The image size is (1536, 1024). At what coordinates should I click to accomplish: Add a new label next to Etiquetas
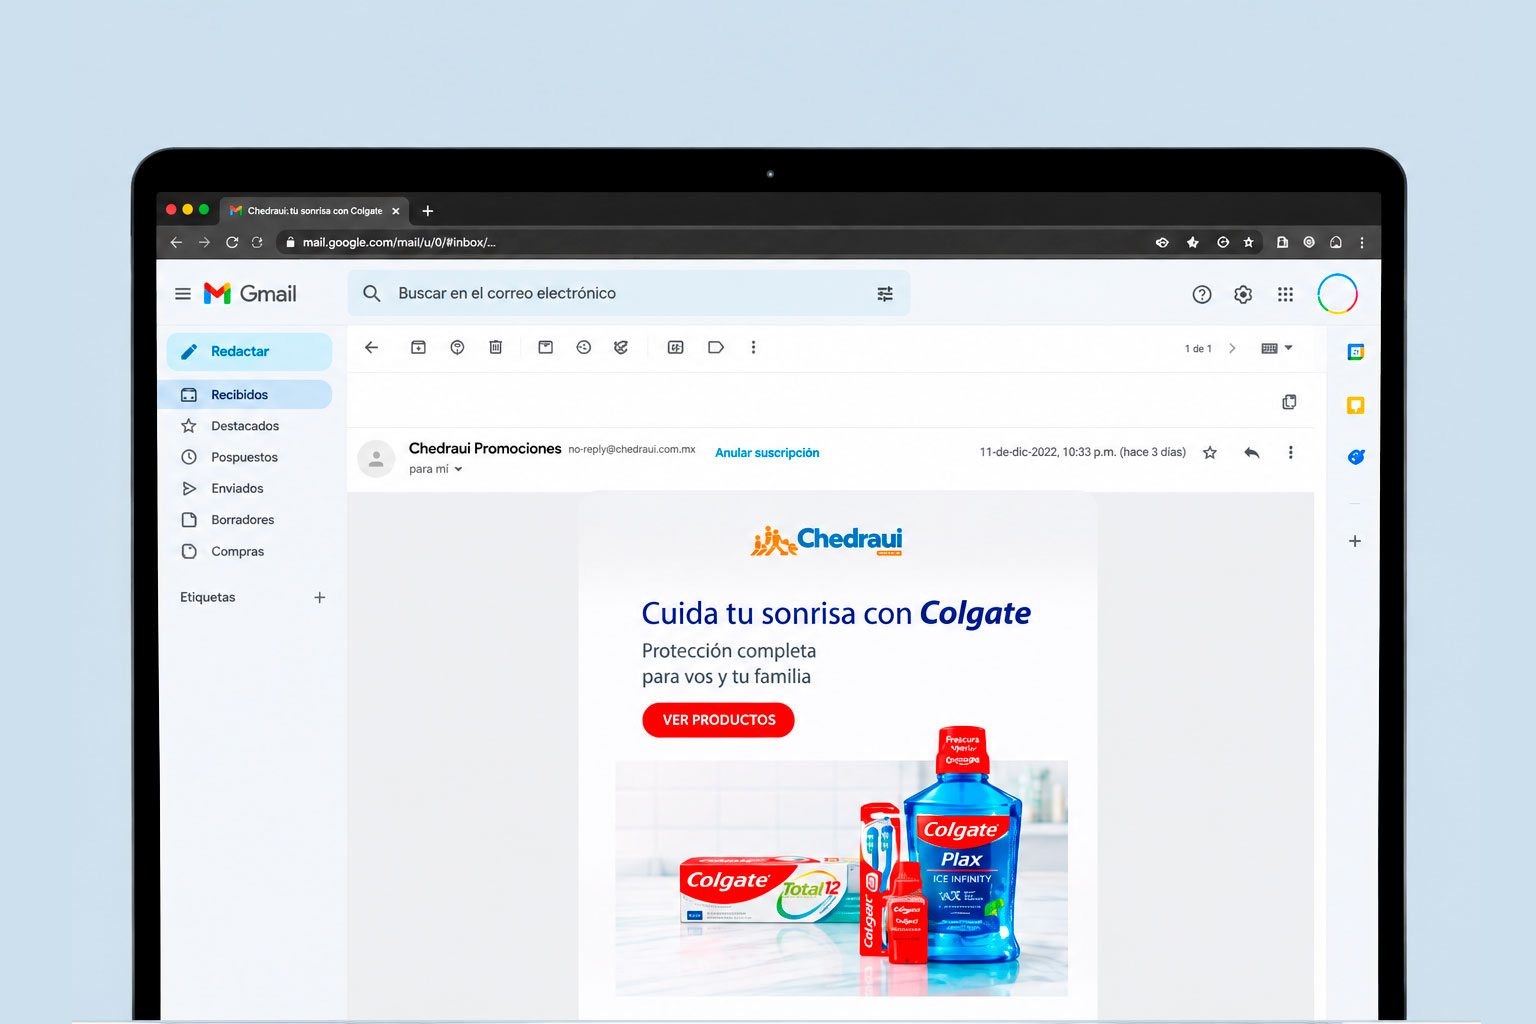click(x=320, y=598)
